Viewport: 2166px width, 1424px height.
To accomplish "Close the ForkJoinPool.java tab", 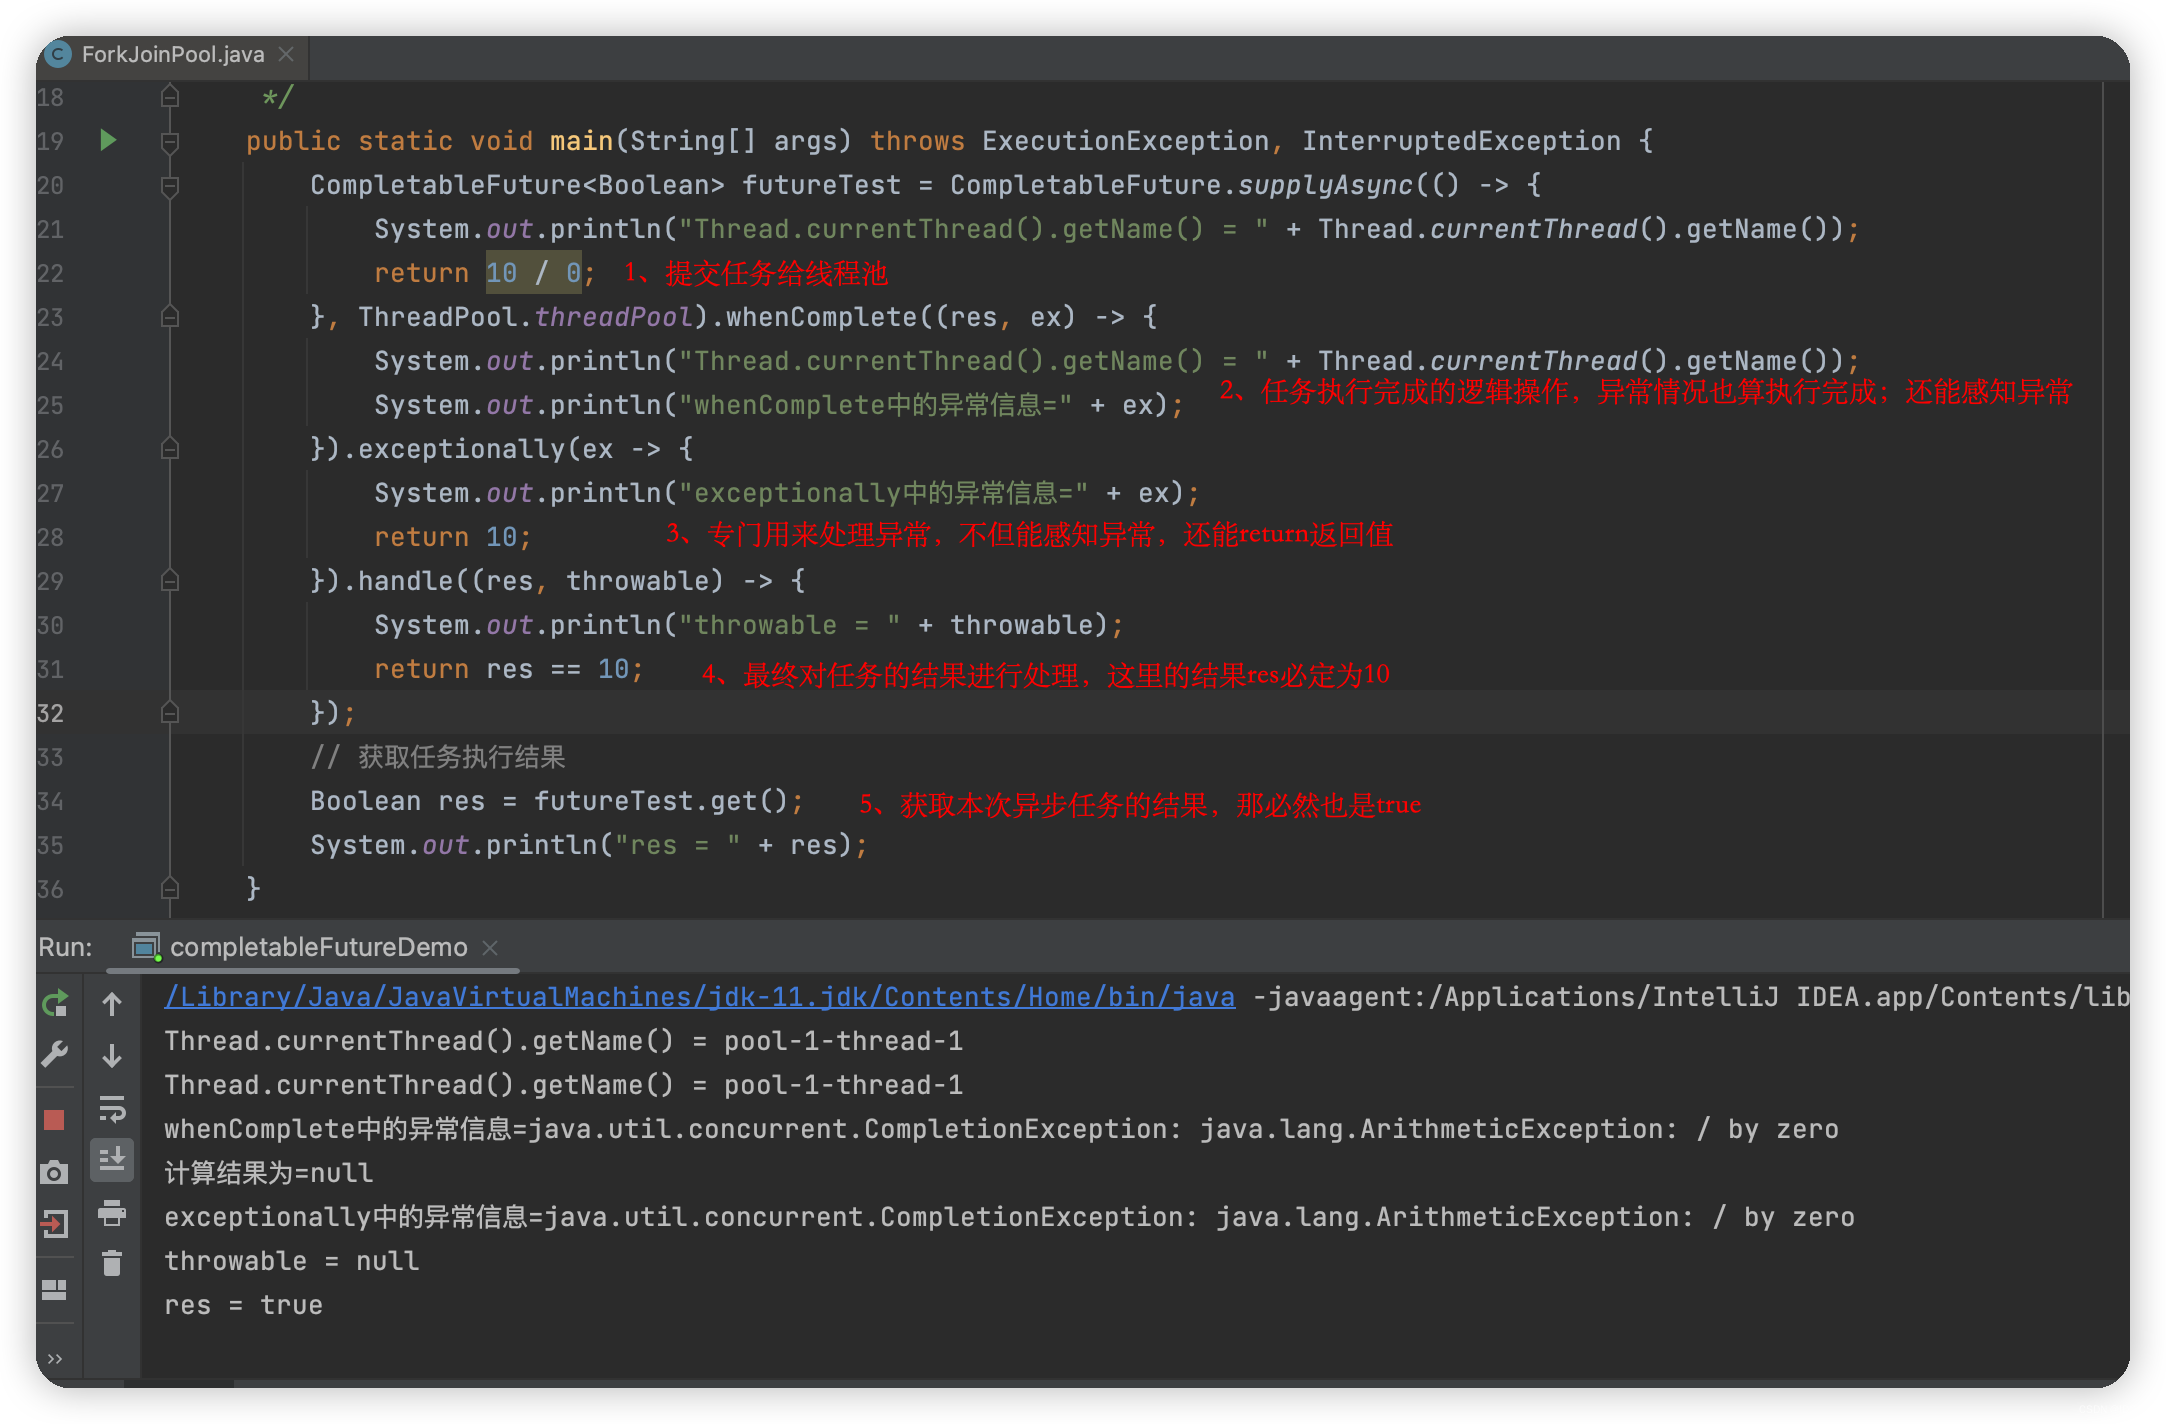I will click(286, 54).
